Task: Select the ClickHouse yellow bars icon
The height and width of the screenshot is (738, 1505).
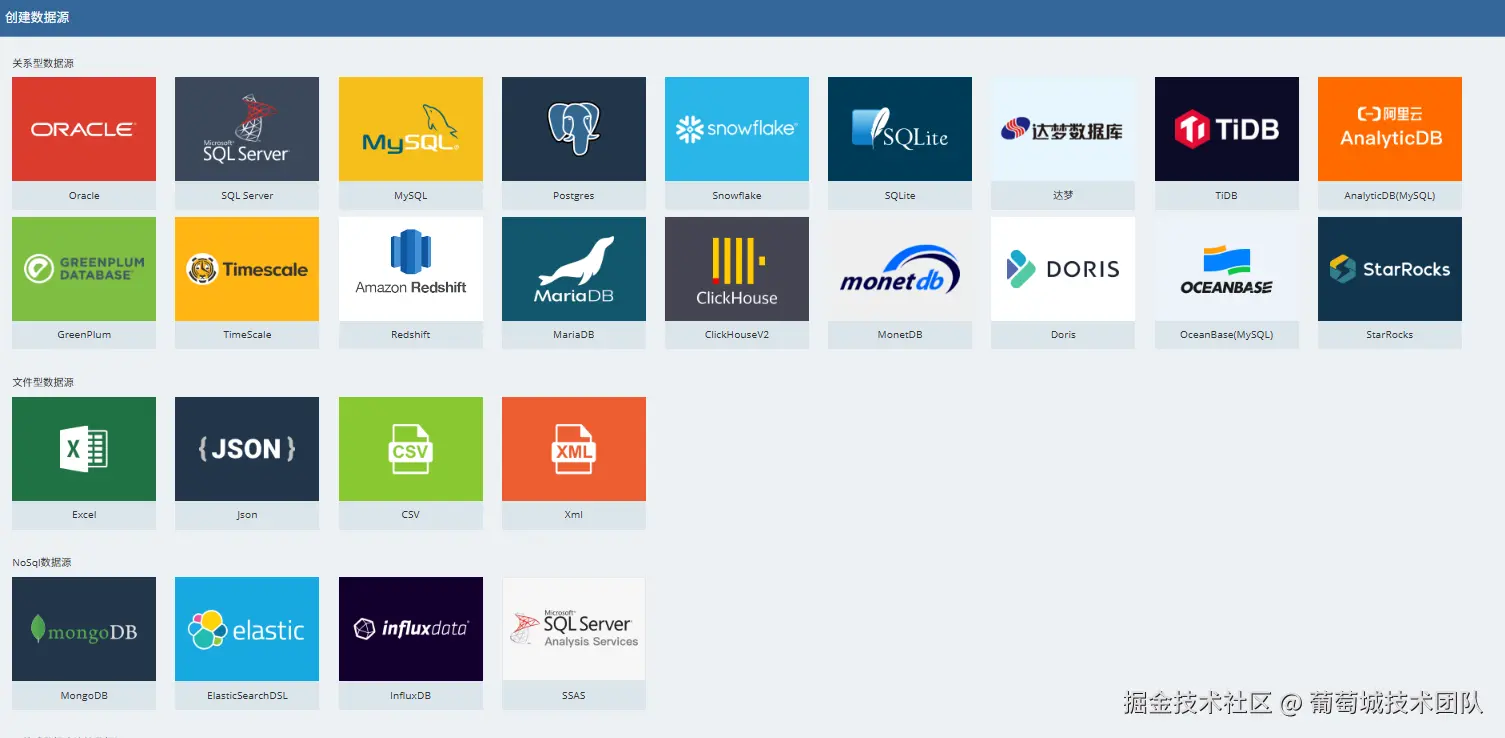Action: pyautogui.click(x=737, y=269)
